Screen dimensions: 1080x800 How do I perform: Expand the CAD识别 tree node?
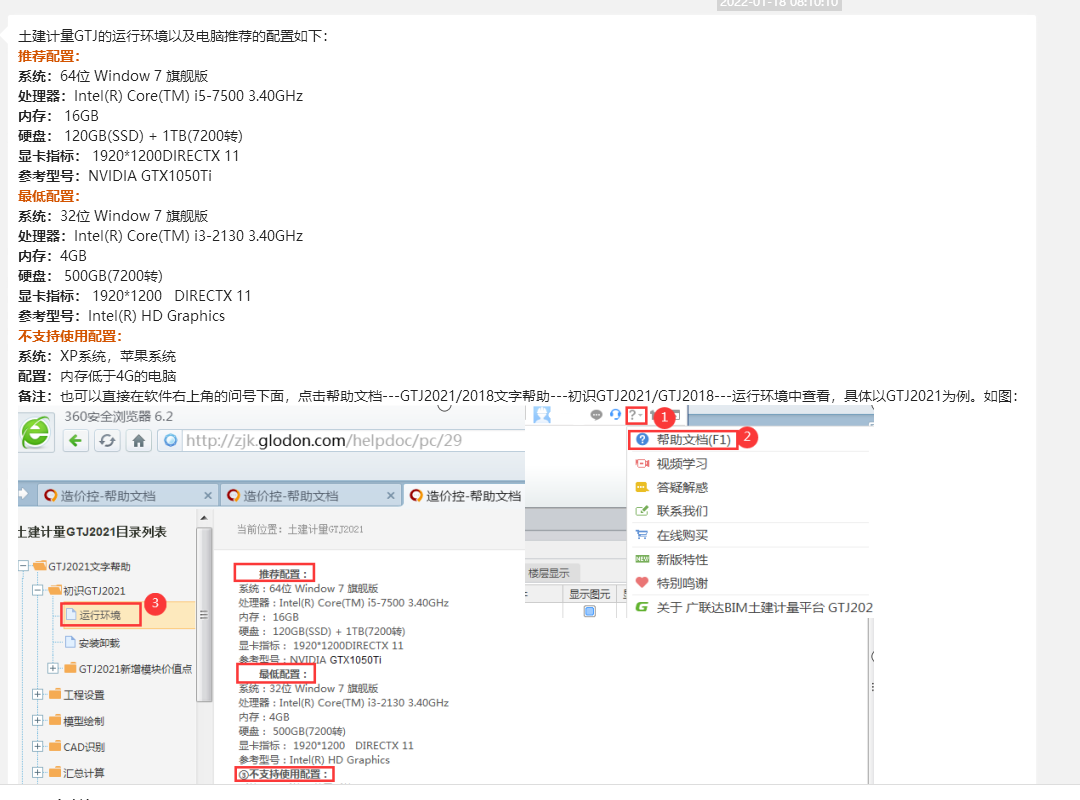(x=38, y=746)
